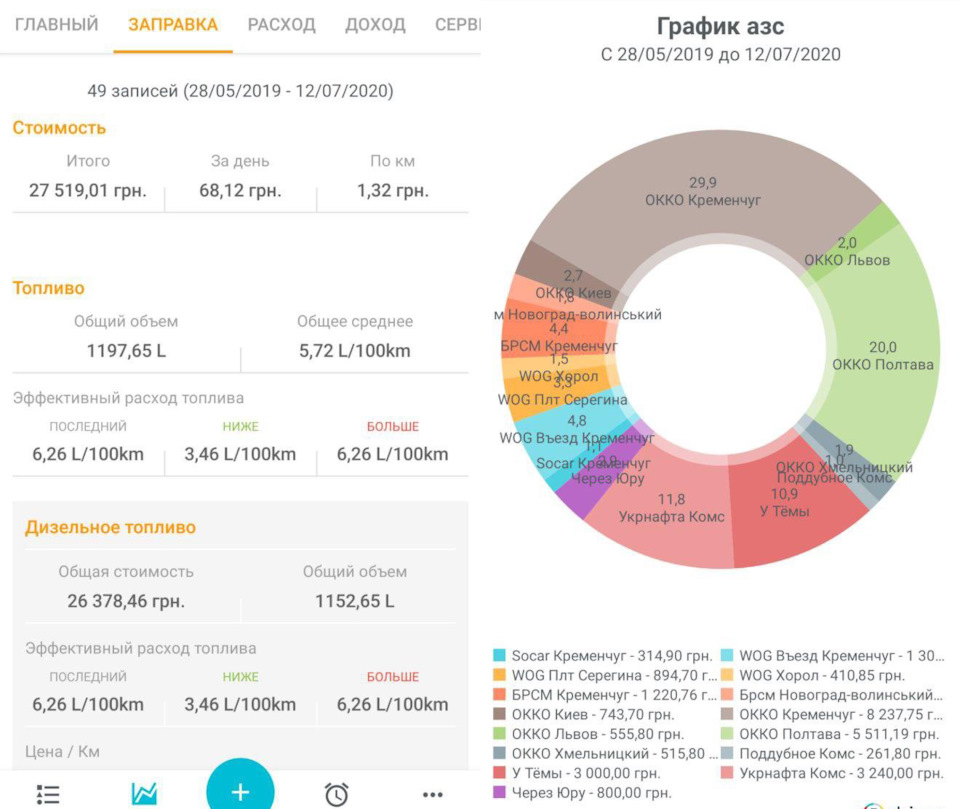Go to the ДОХОД tab

coord(375,24)
